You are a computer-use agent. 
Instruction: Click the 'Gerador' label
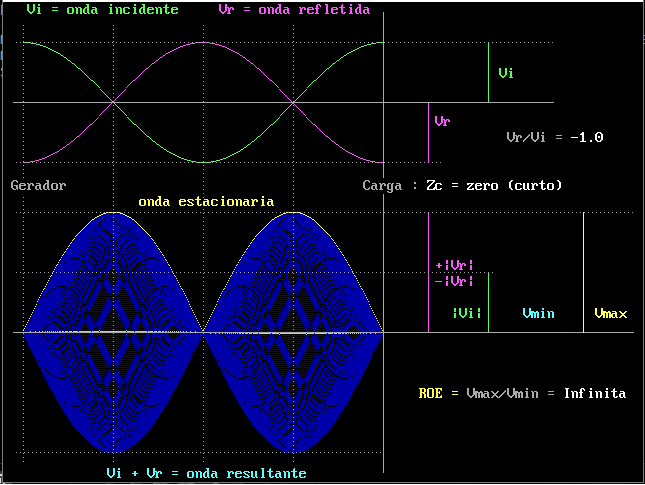point(38,185)
